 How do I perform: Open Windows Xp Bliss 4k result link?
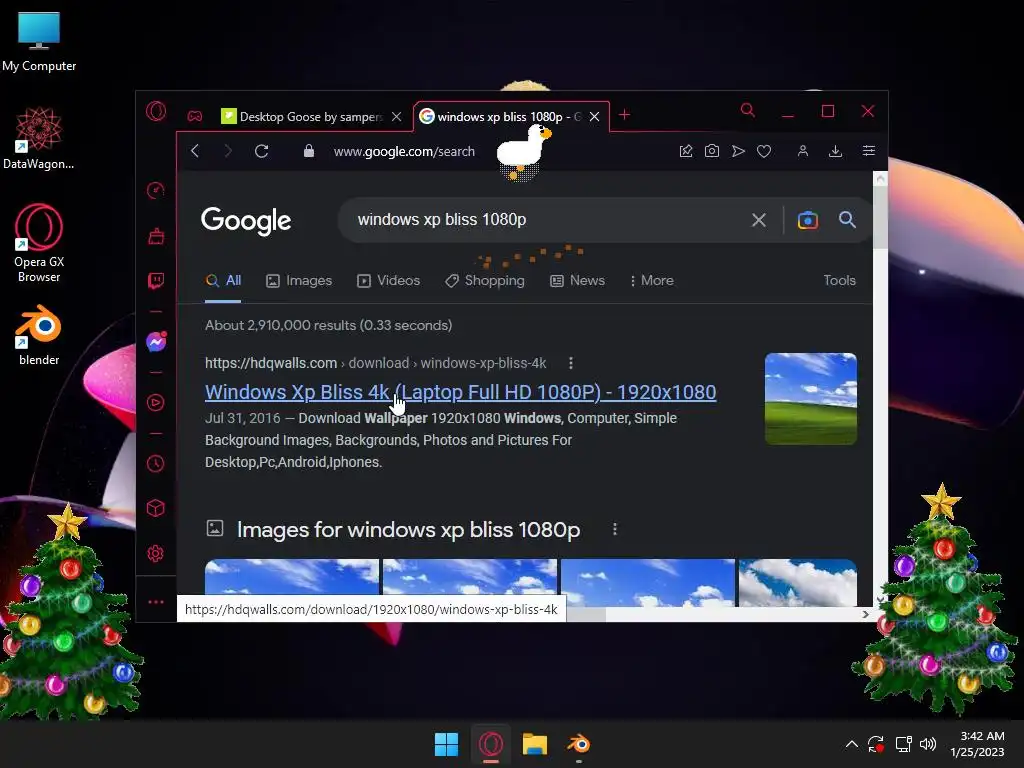click(x=460, y=392)
